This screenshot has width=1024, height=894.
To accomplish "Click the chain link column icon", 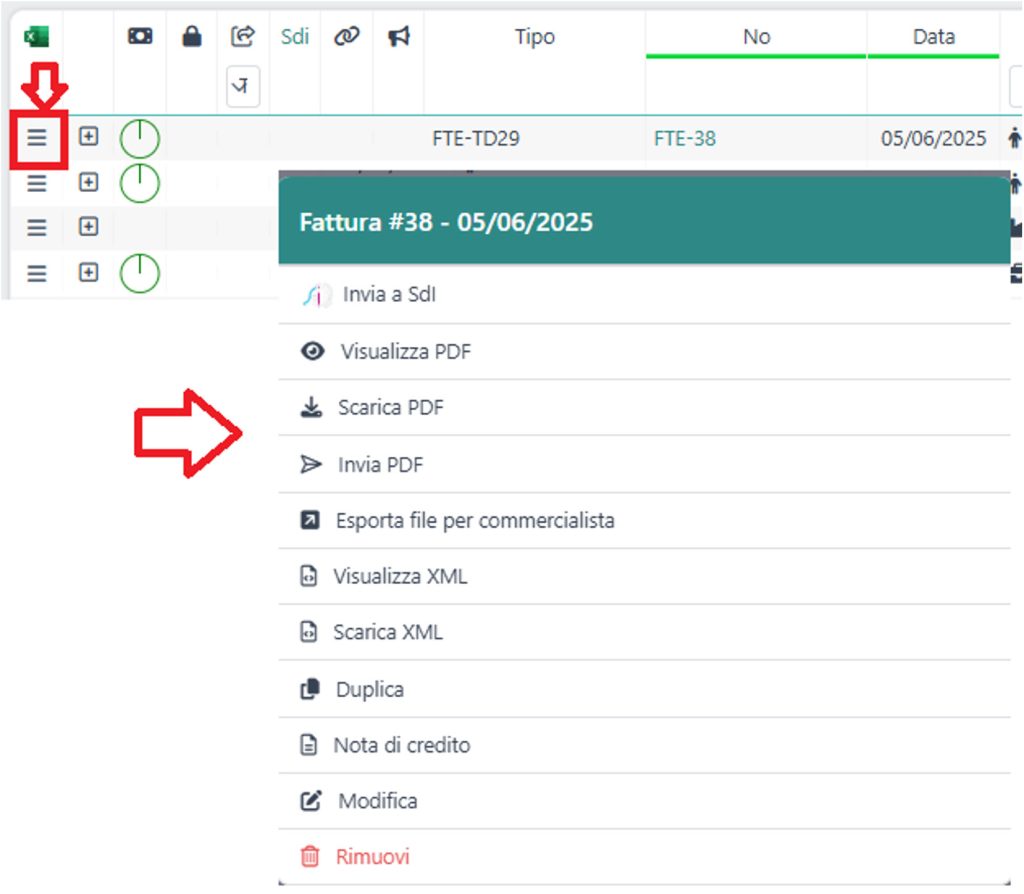I will point(346,37).
